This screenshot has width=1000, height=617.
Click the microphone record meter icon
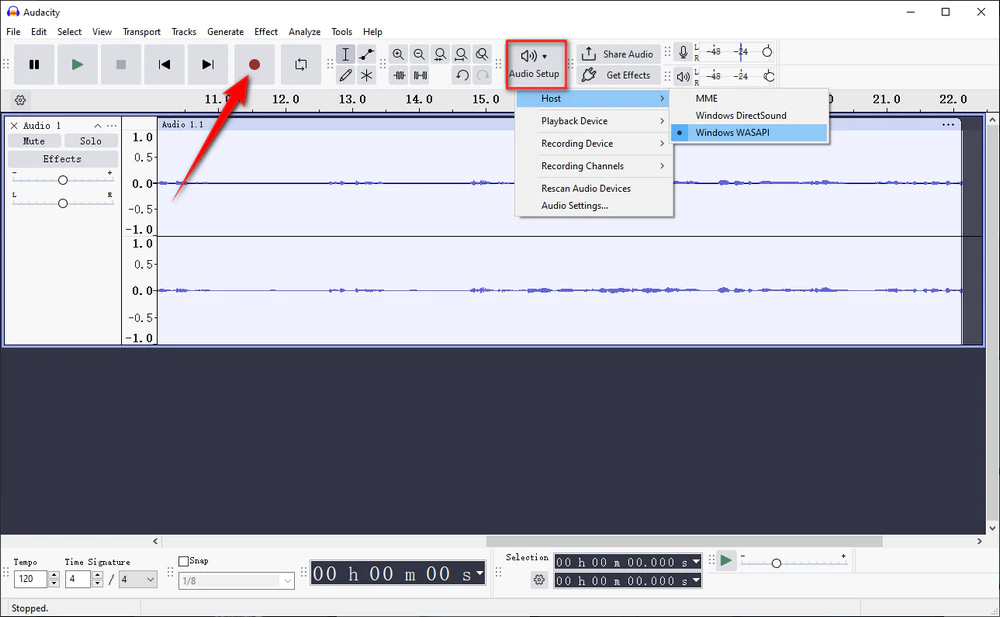click(682, 52)
